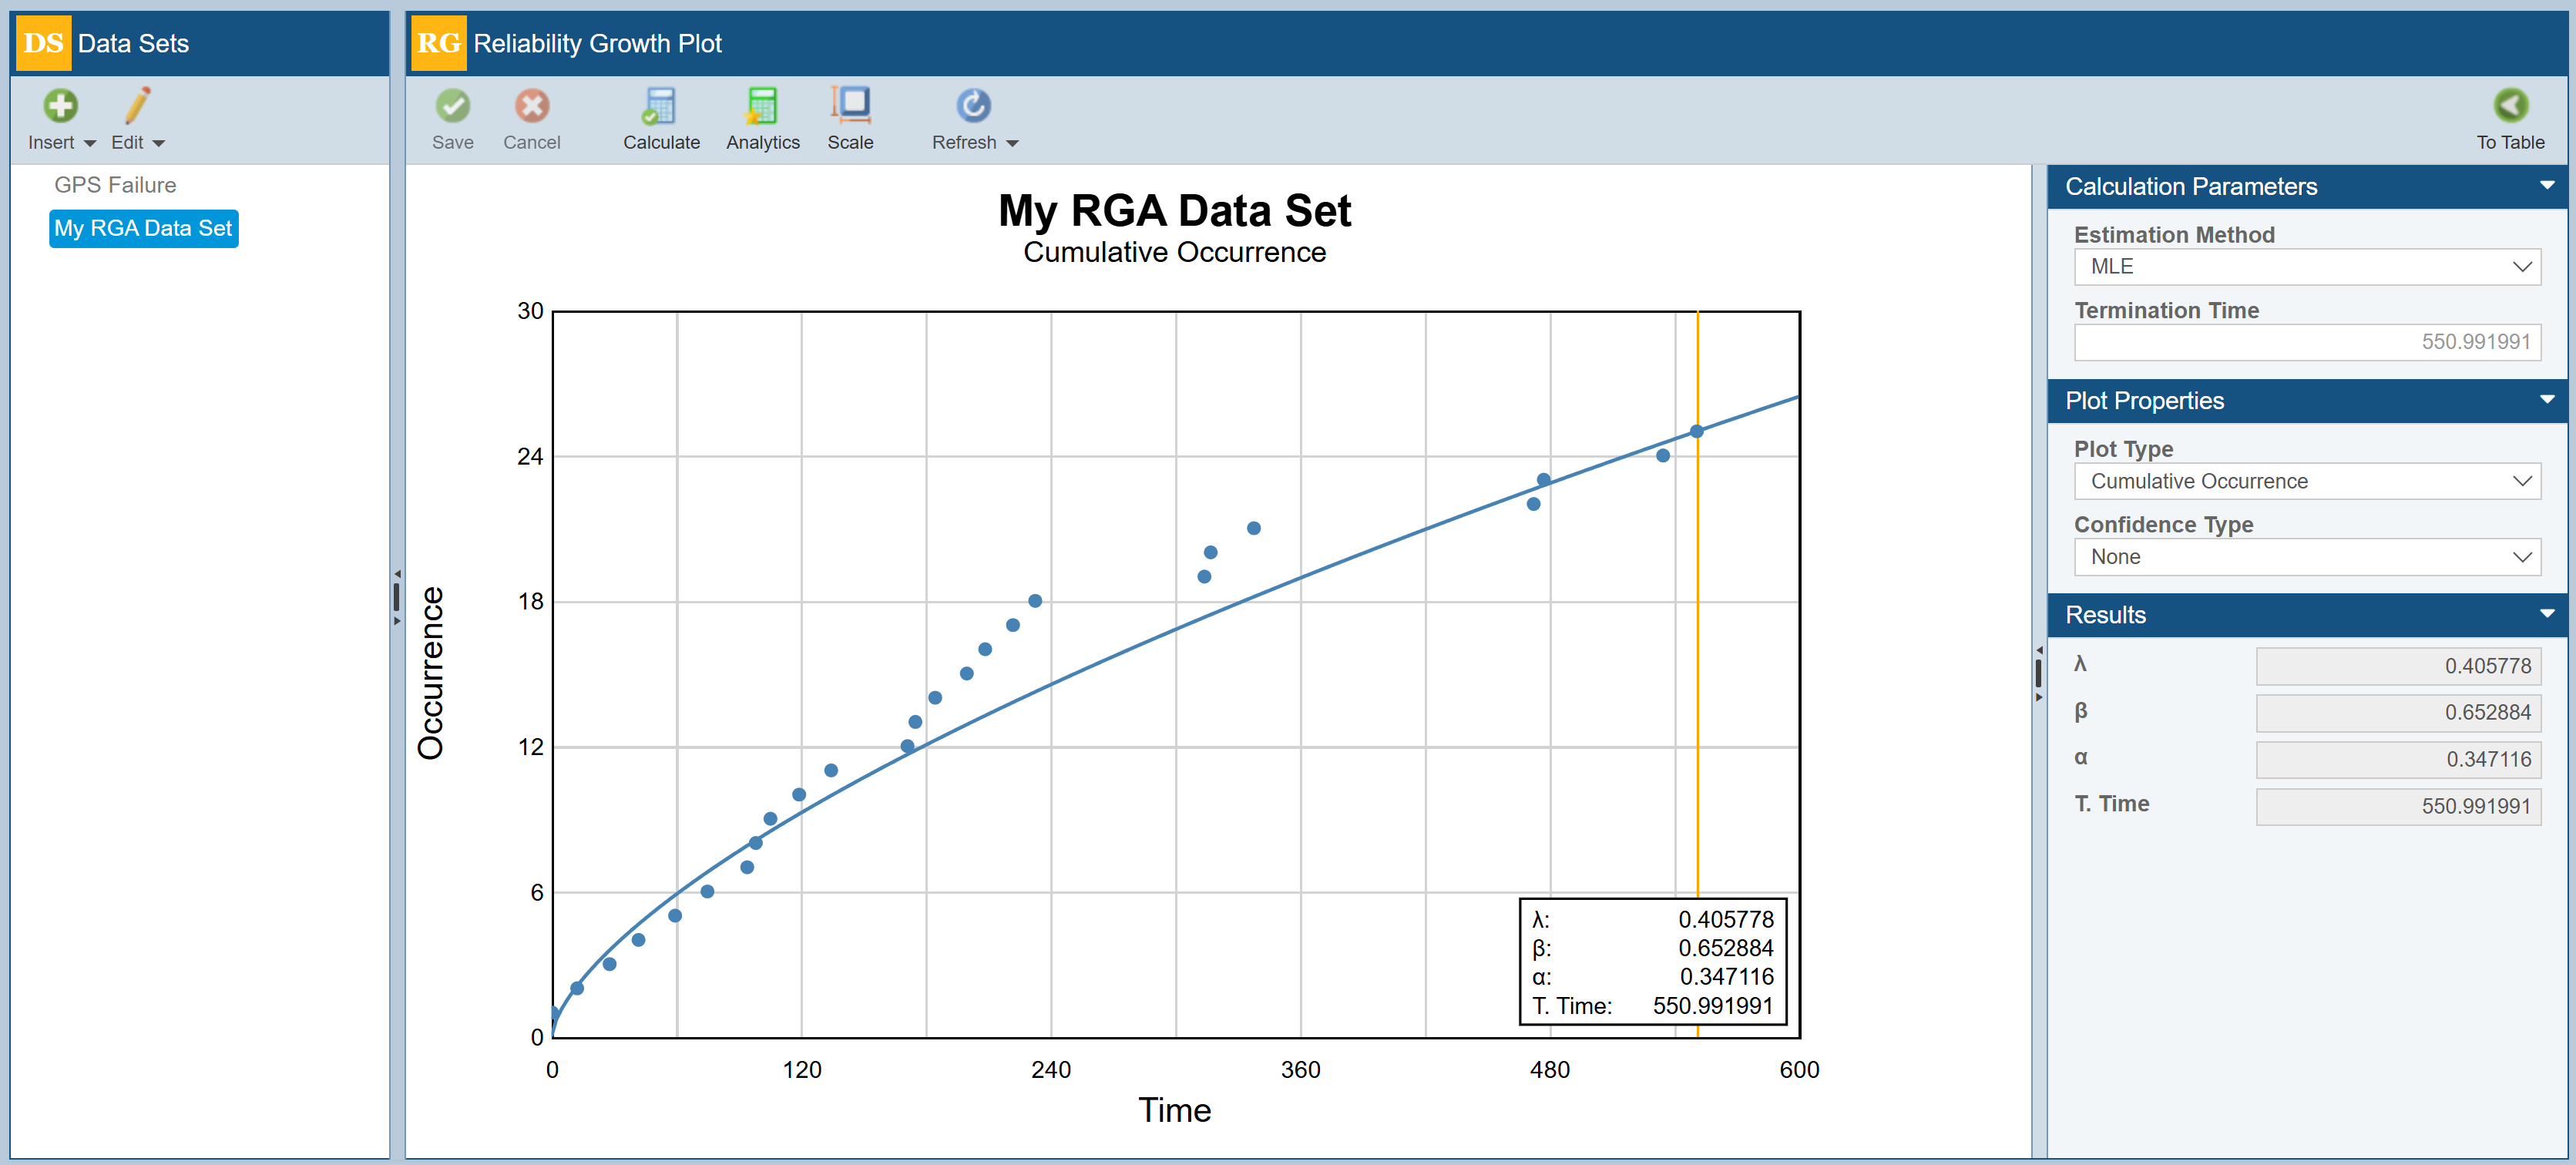Collapse the Calculation Parameters section
This screenshot has height=1165, width=2576.
pos(2546,186)
